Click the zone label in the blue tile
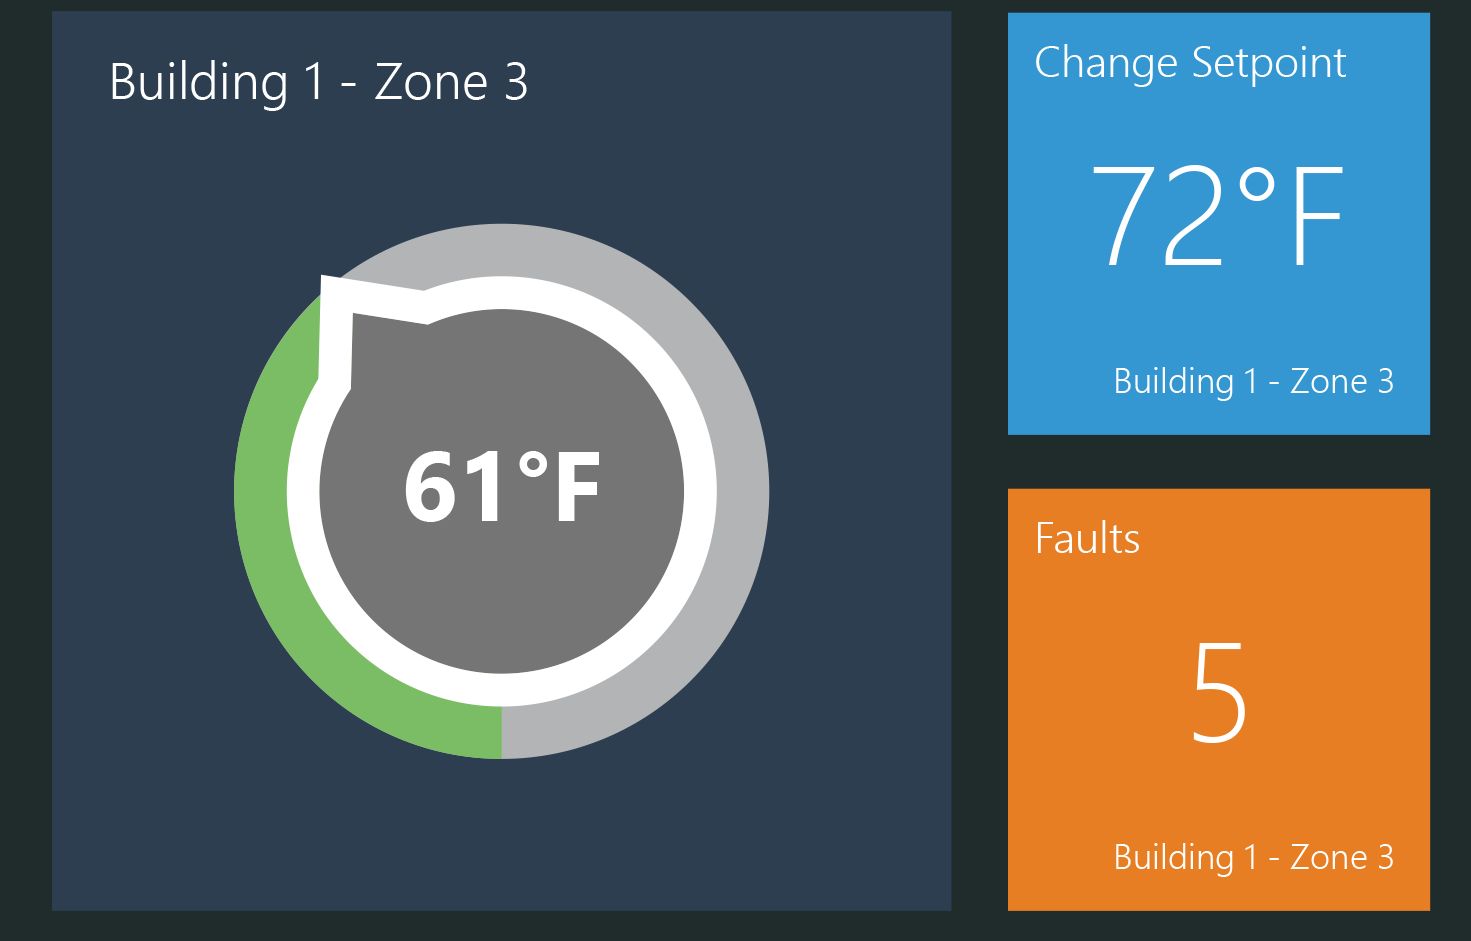 point(1253,382)
